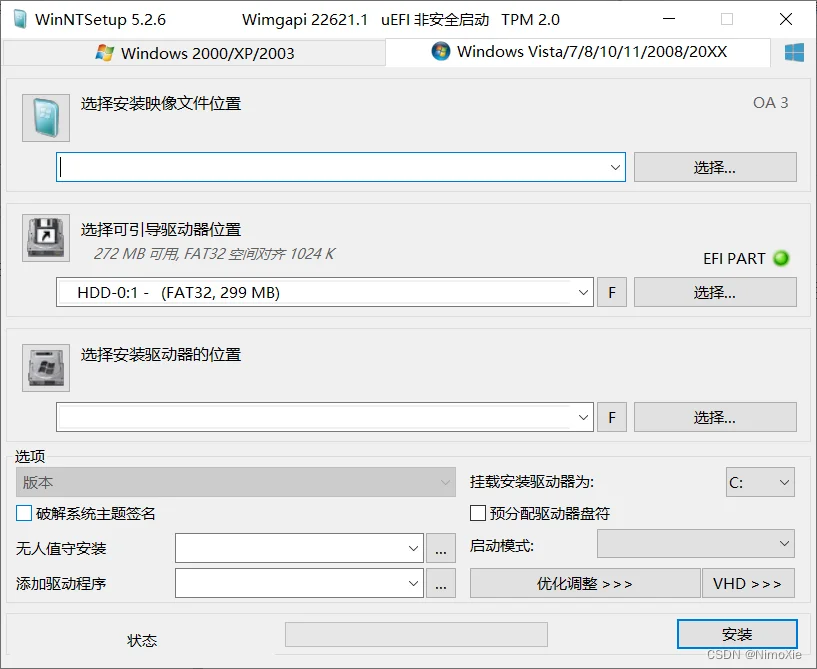Click the status progress bar
Image resolution: width=817 pixels, height=669 pixels.
click(416, 634)
